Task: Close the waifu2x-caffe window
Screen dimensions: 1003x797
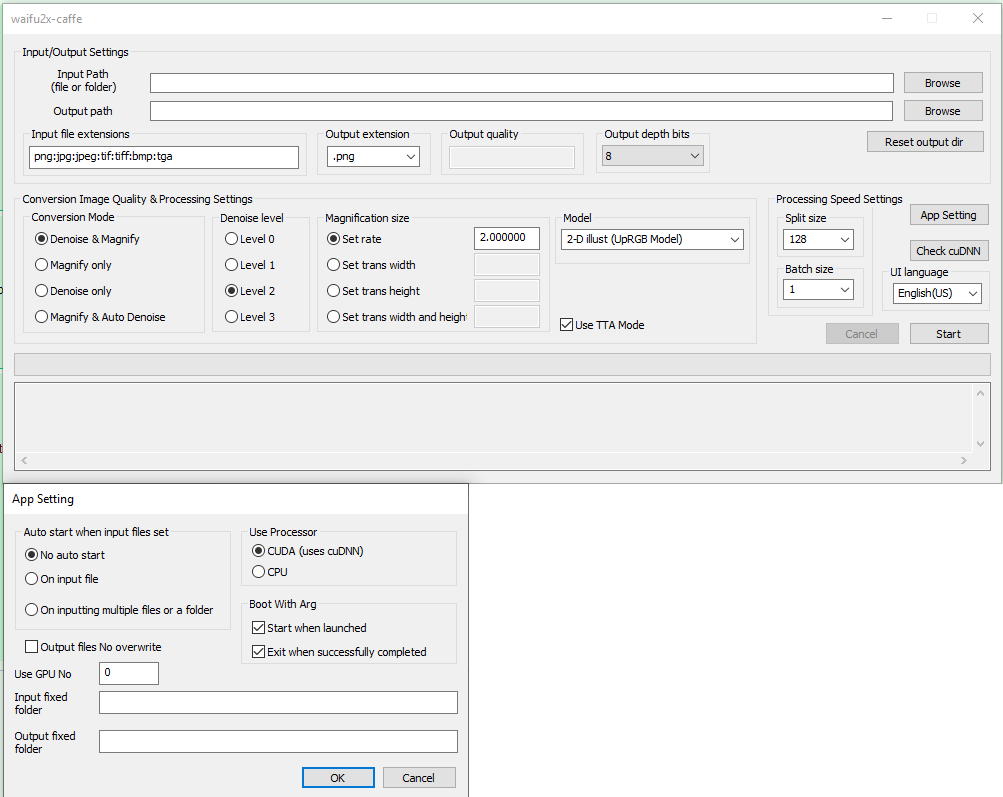Action: pyautogui.click(x=978, y=19)
